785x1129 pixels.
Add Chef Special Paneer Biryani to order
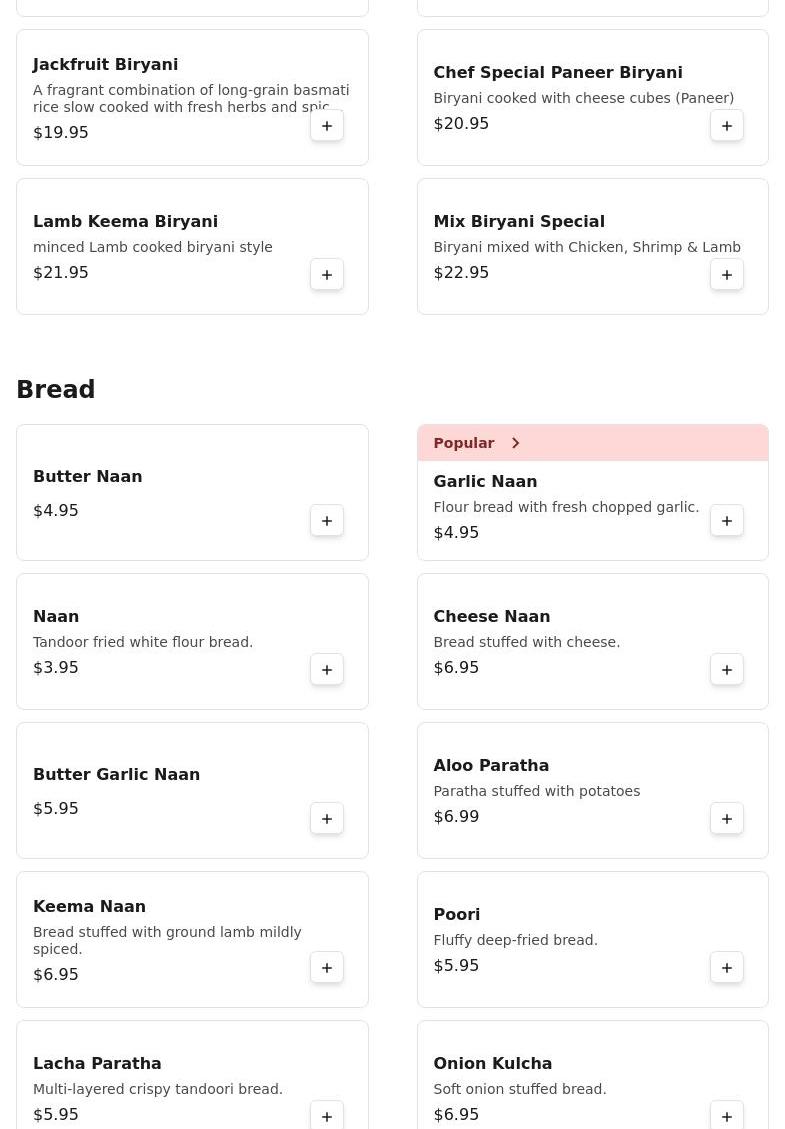[727, 126]
